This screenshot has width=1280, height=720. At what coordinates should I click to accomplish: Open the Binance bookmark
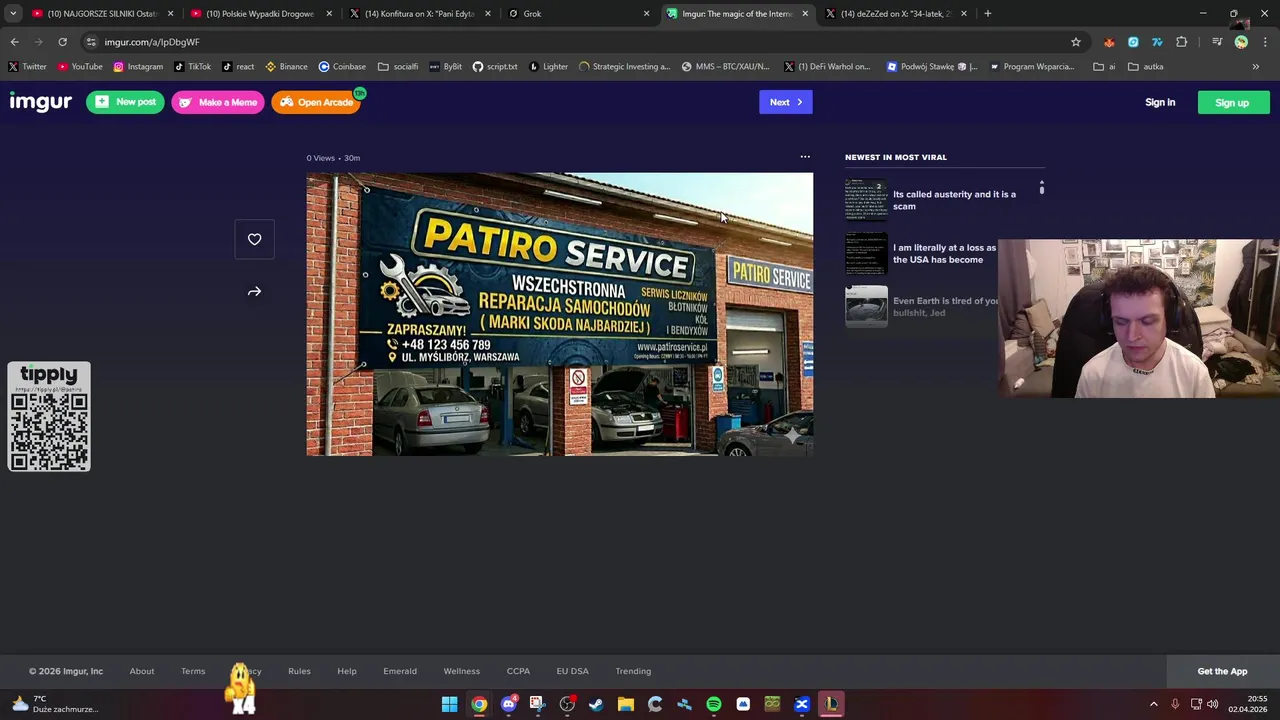pos(287,67)
